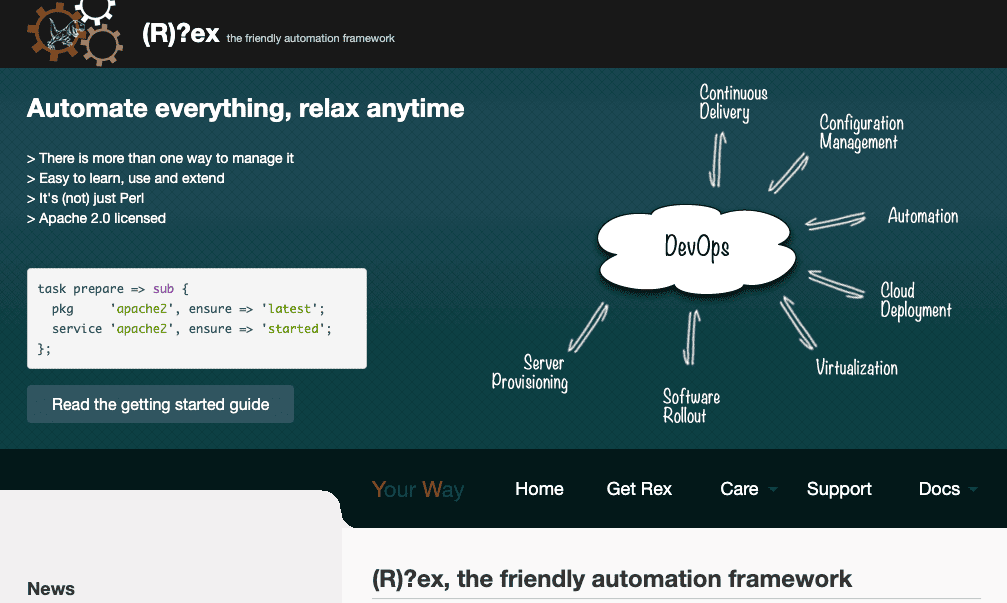Click the Rex gear logo icon
Viewport: 1007px width, 603px height.
point(75,32)
